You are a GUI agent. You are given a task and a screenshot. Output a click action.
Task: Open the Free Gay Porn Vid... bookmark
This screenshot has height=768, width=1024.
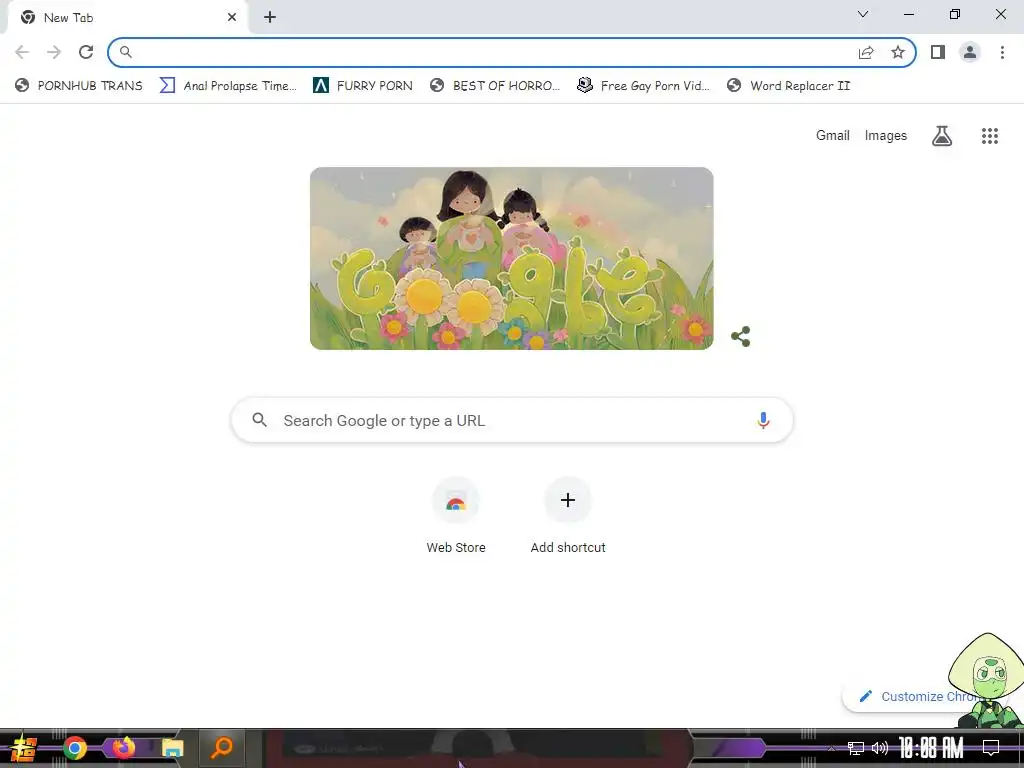(643, 86)
